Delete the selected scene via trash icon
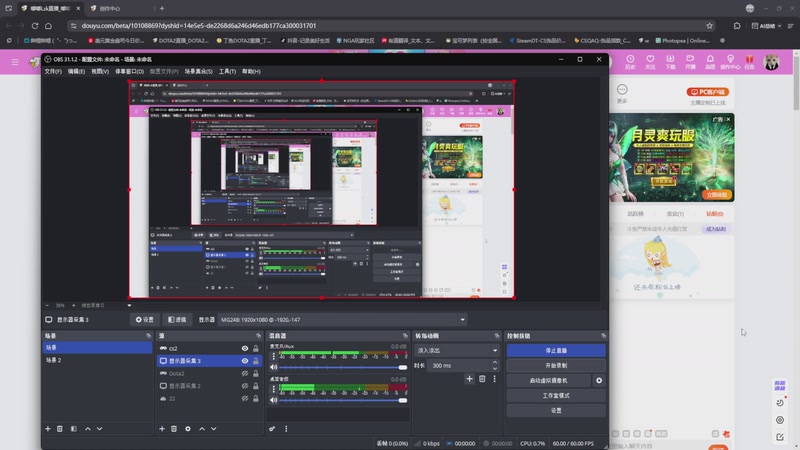Image resolution: width=800 pixels, height=450 pixels. (60, 429)
